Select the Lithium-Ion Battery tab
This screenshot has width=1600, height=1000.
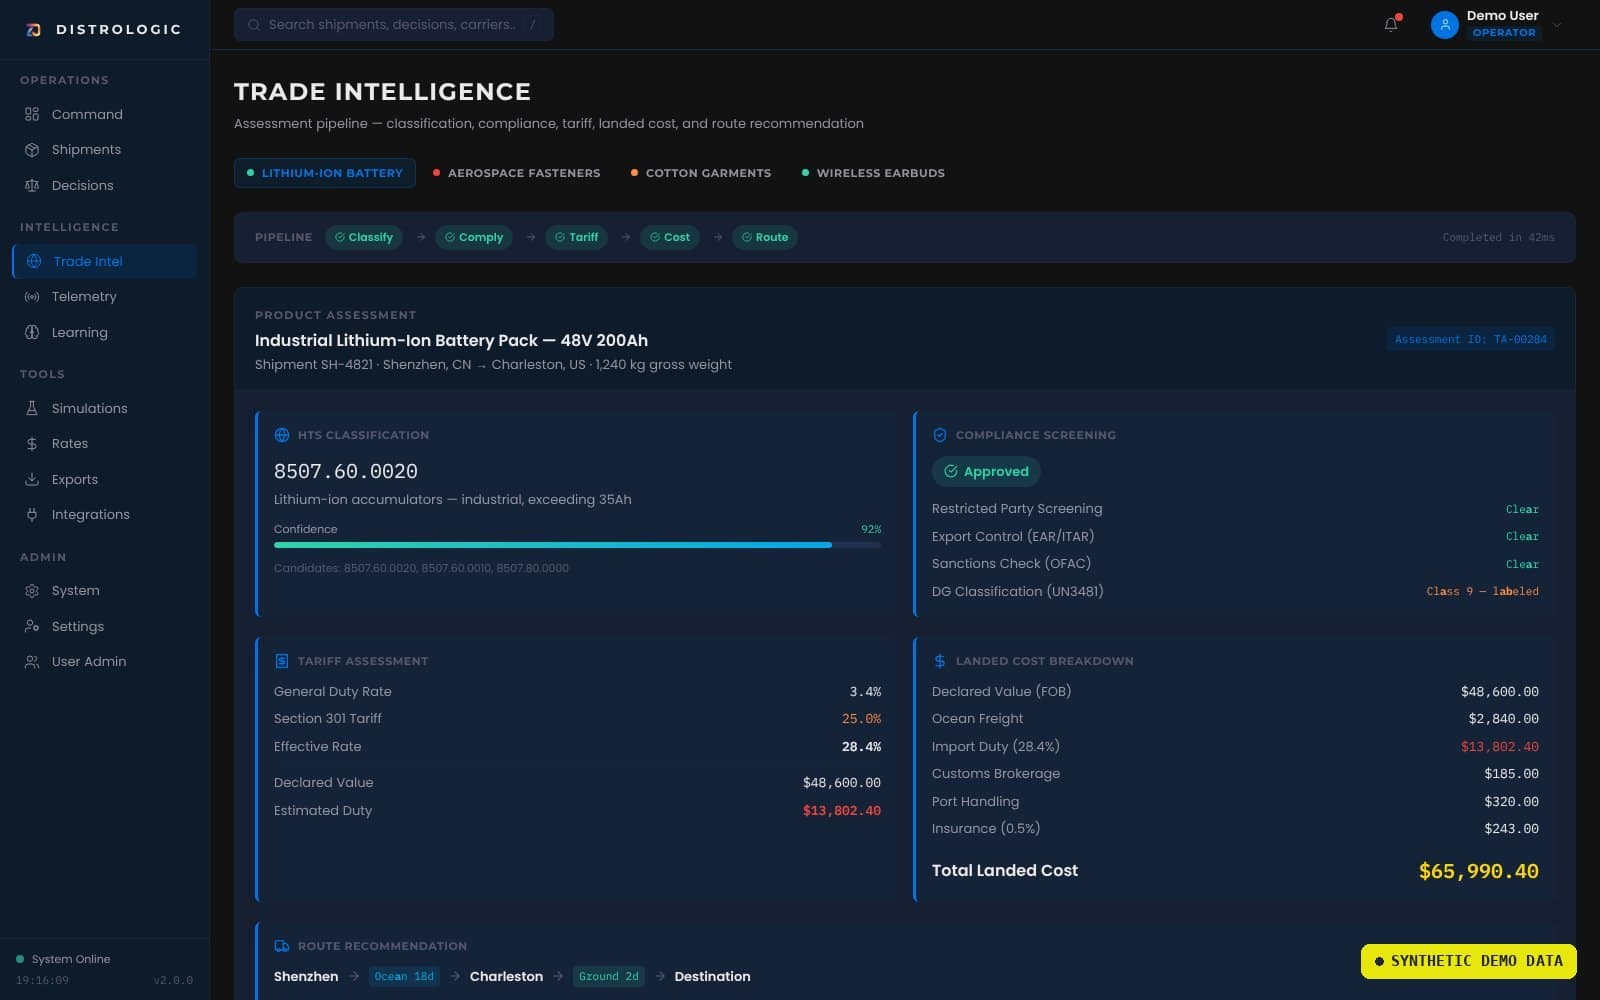coord(325,173)
